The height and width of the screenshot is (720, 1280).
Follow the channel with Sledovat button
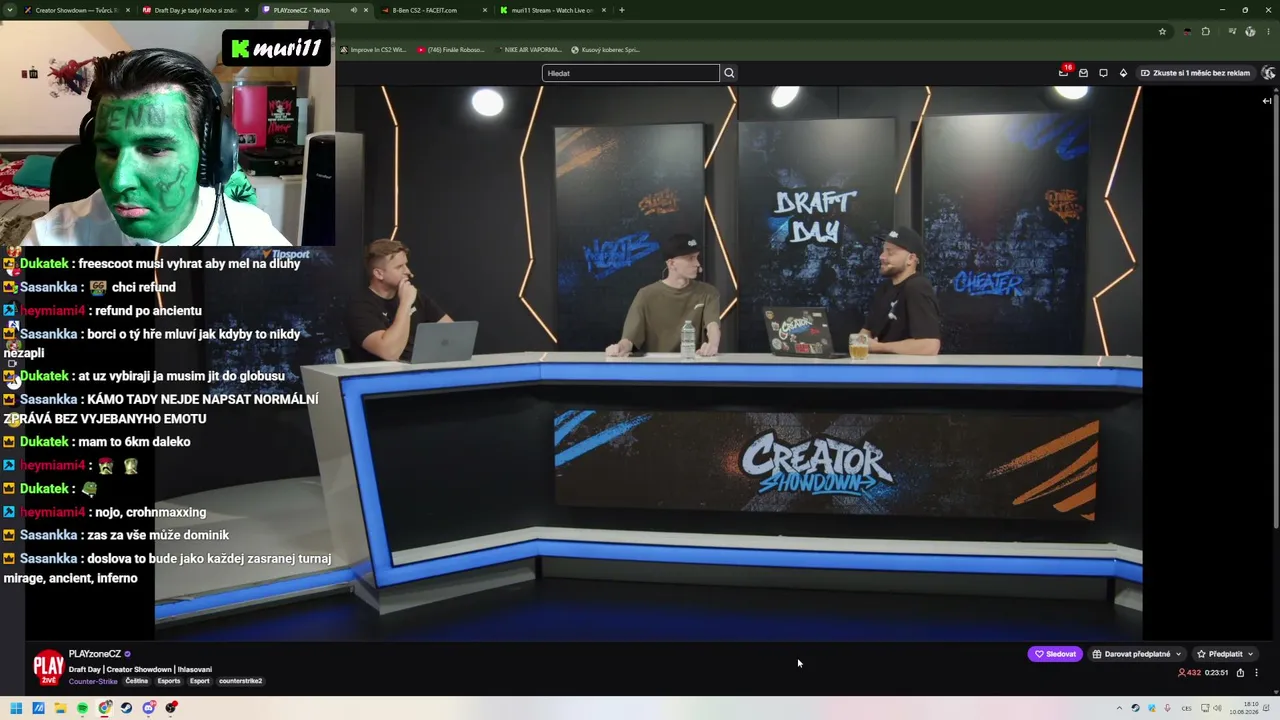tap(1055, 654)
